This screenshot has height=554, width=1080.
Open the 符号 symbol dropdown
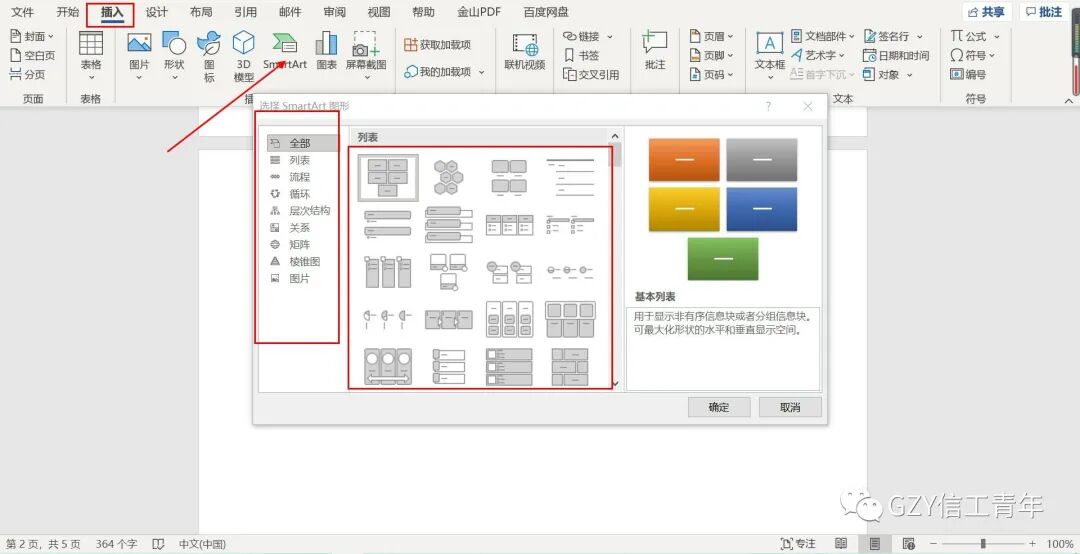pos(973,55)
